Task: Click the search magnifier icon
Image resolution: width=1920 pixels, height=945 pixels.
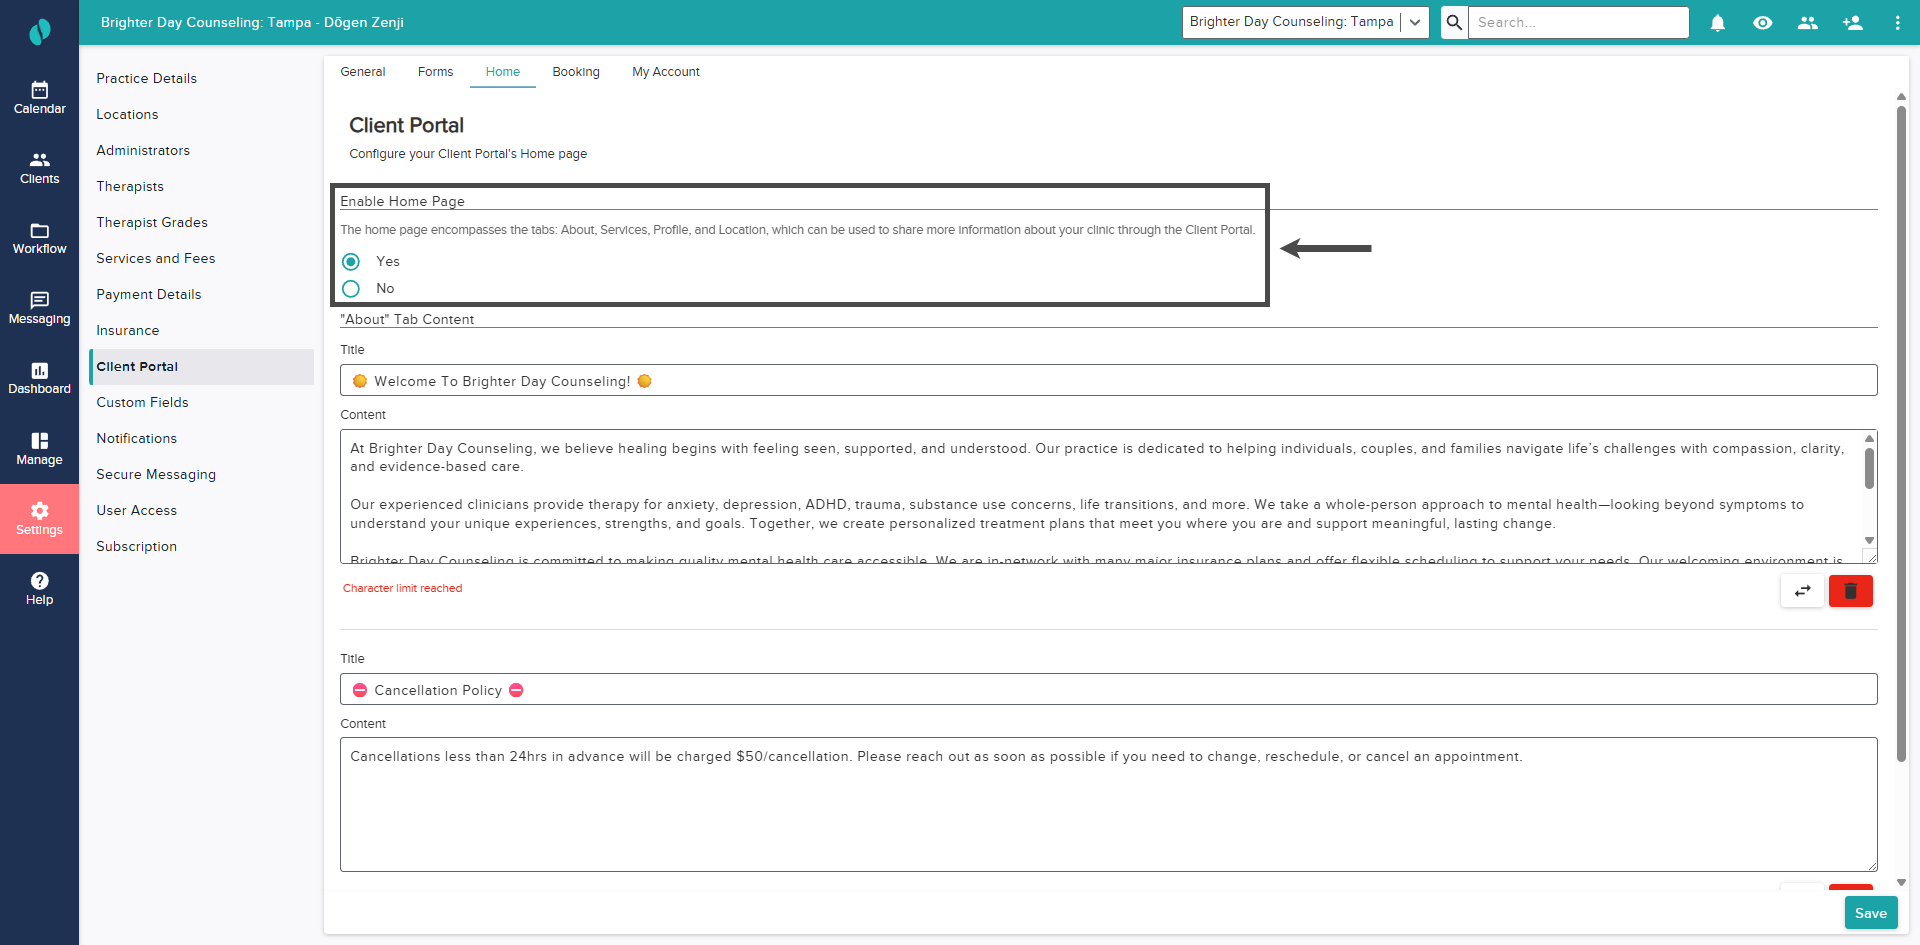Action: click(1454, 22)
